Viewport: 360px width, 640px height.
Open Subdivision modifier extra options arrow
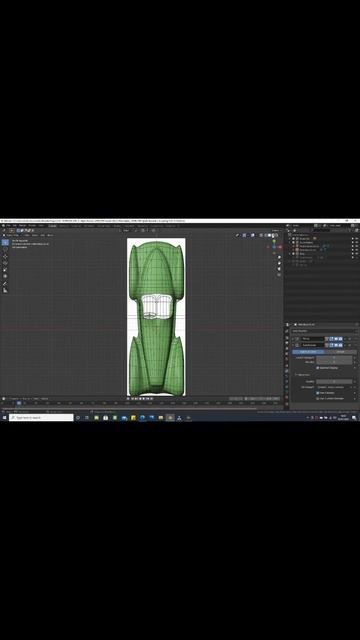[x=345, y=345]
